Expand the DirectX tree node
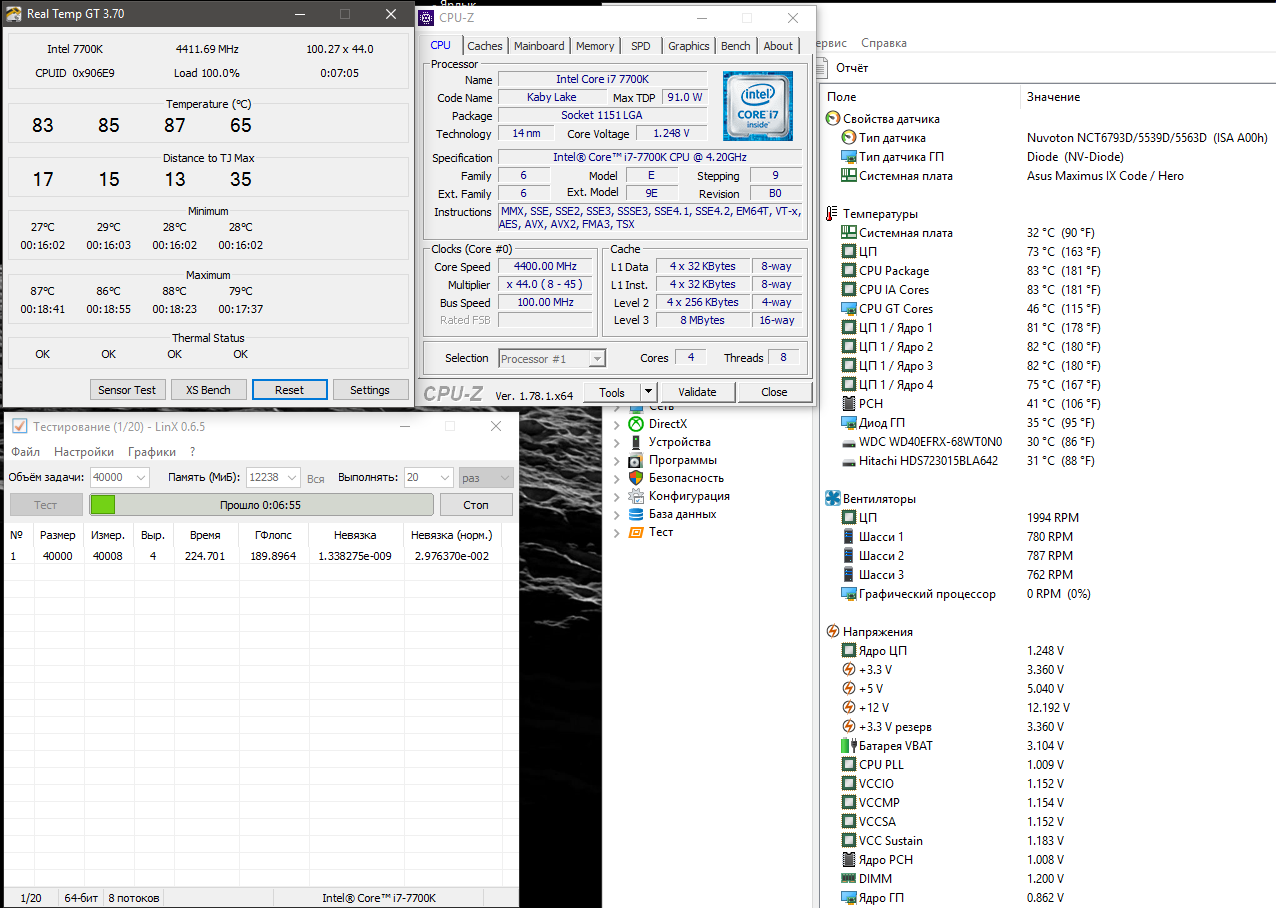The height and width of the screenshot is (908, 1276). [617, 424]
